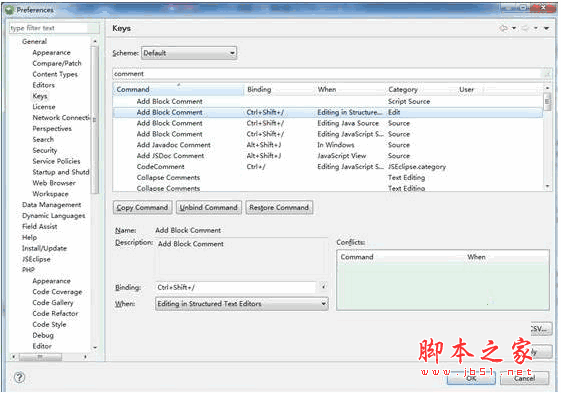Select the Data Management node
Viewport: 561px width, 393px height.
(x=52, y=205)
